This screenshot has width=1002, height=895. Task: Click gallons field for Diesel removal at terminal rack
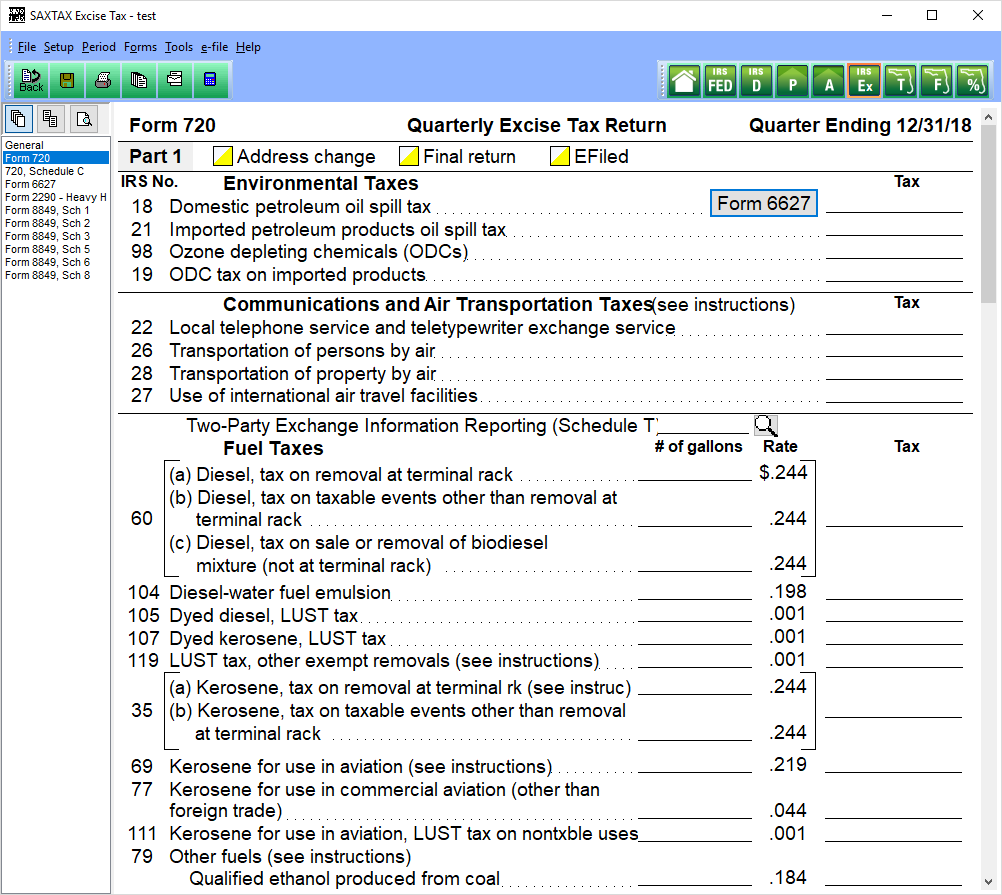coord(695,471)
